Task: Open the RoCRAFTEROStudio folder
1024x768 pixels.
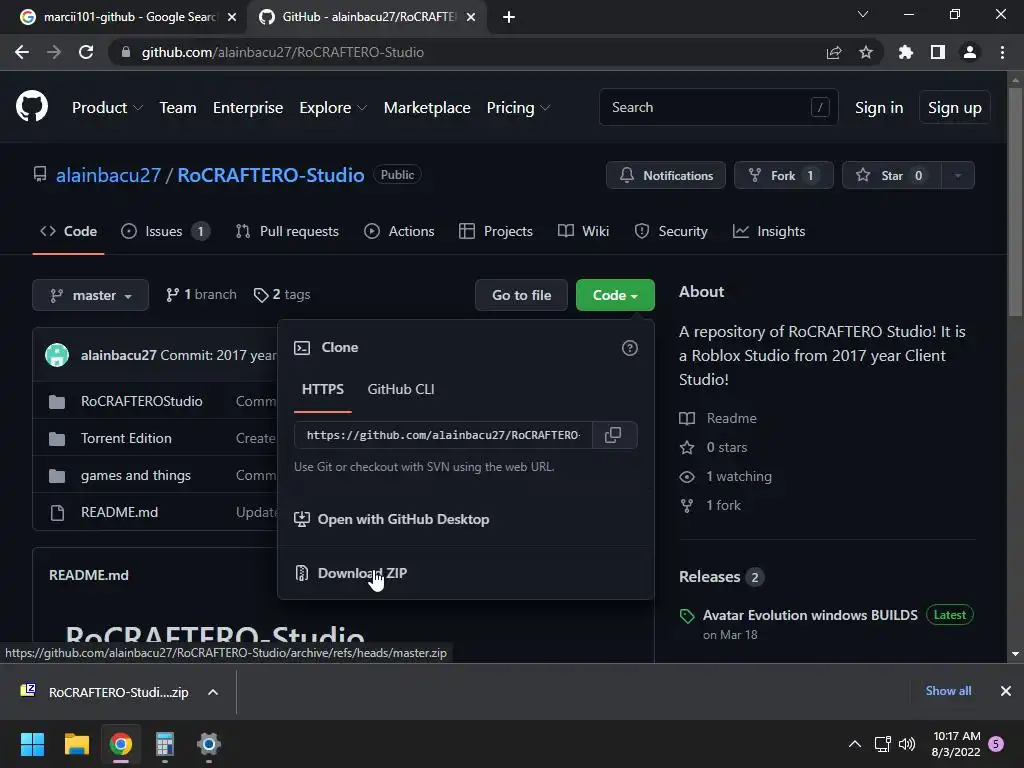Action: tap(142, 401)
